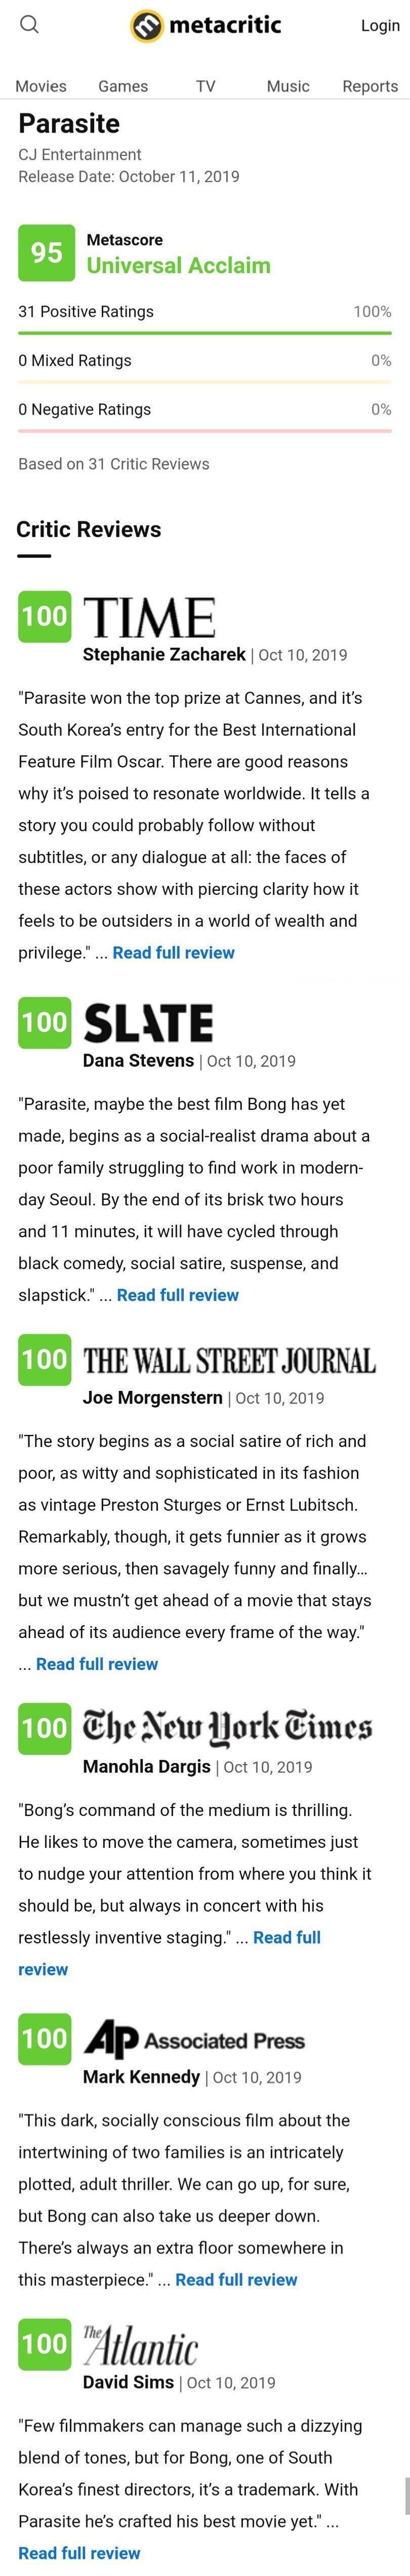Screen dimensions: 410x2576
Task: Read full review by Stephanie Zacharek
Action: point(174,953)
